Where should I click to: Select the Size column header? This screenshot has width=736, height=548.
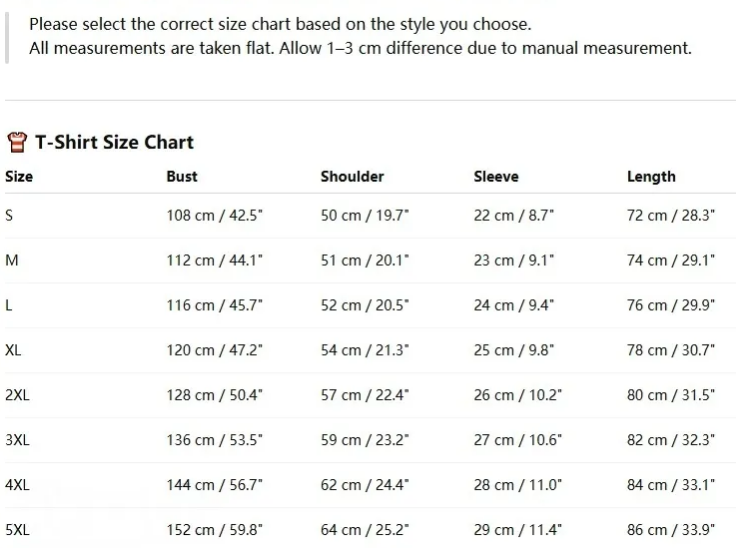[x=19, y=176]
